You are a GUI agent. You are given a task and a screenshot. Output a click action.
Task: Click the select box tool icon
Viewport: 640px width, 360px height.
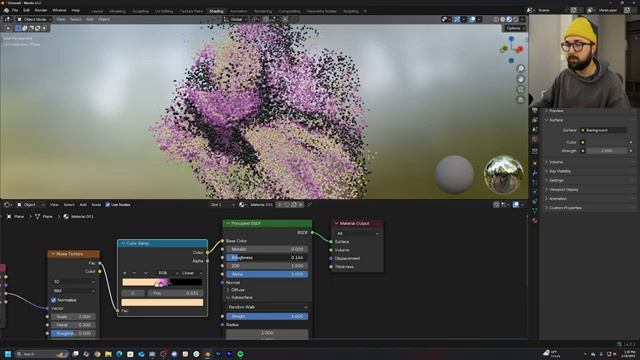[x=18, y=28]
